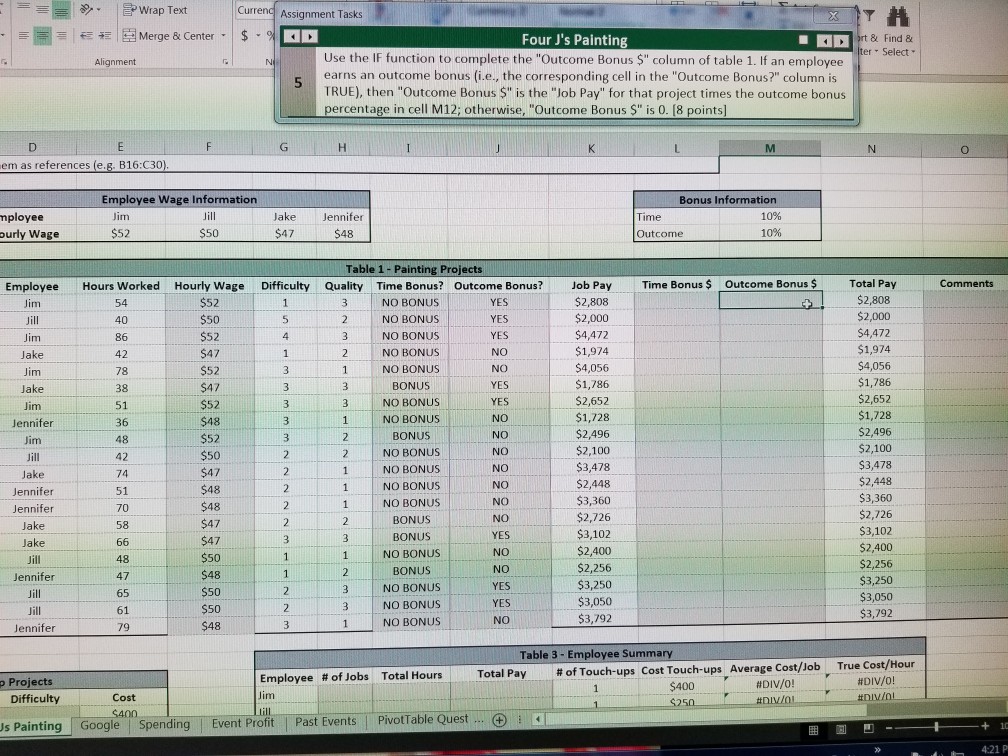Toggle the white square task checkbox
Viewport: 1008px width, 756px height.
[x=803, y=40]
